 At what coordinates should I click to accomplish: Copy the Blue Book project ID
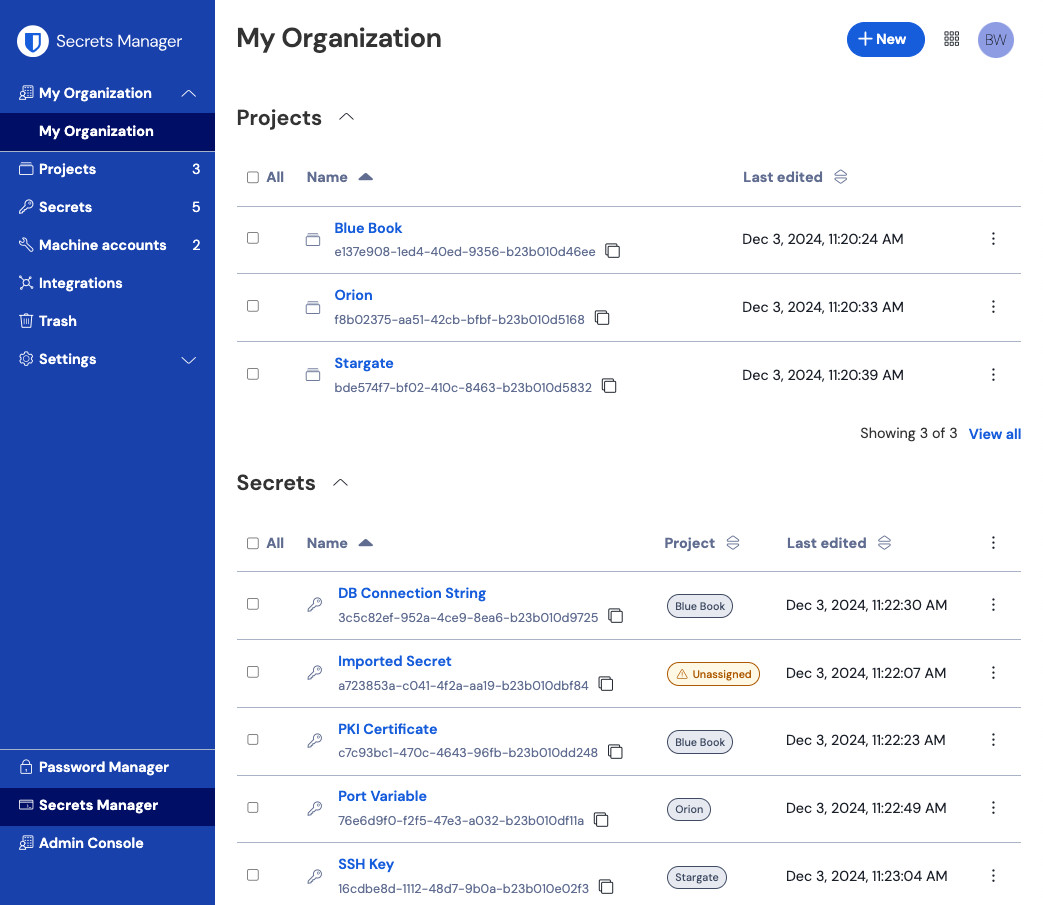pos(613,251)
